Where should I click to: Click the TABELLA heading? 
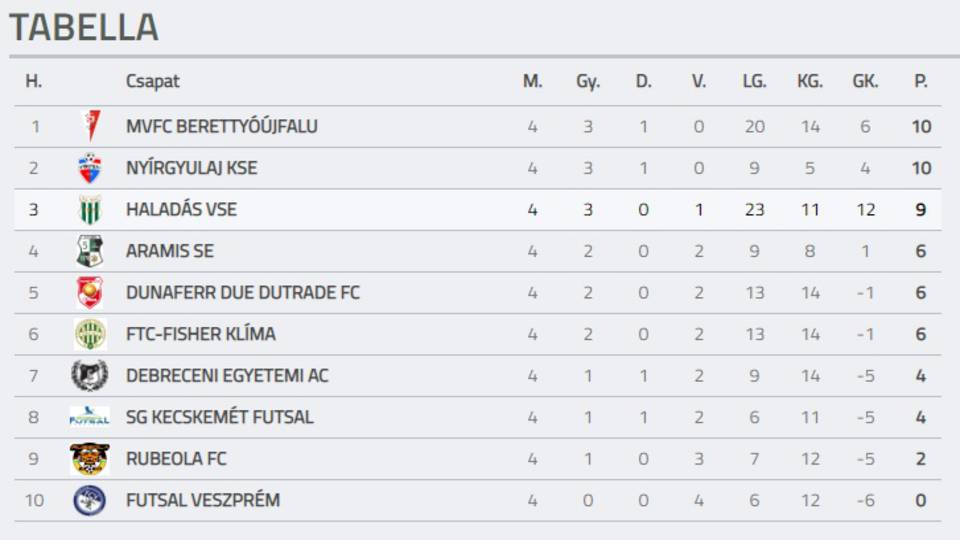(x=84, y=28)
